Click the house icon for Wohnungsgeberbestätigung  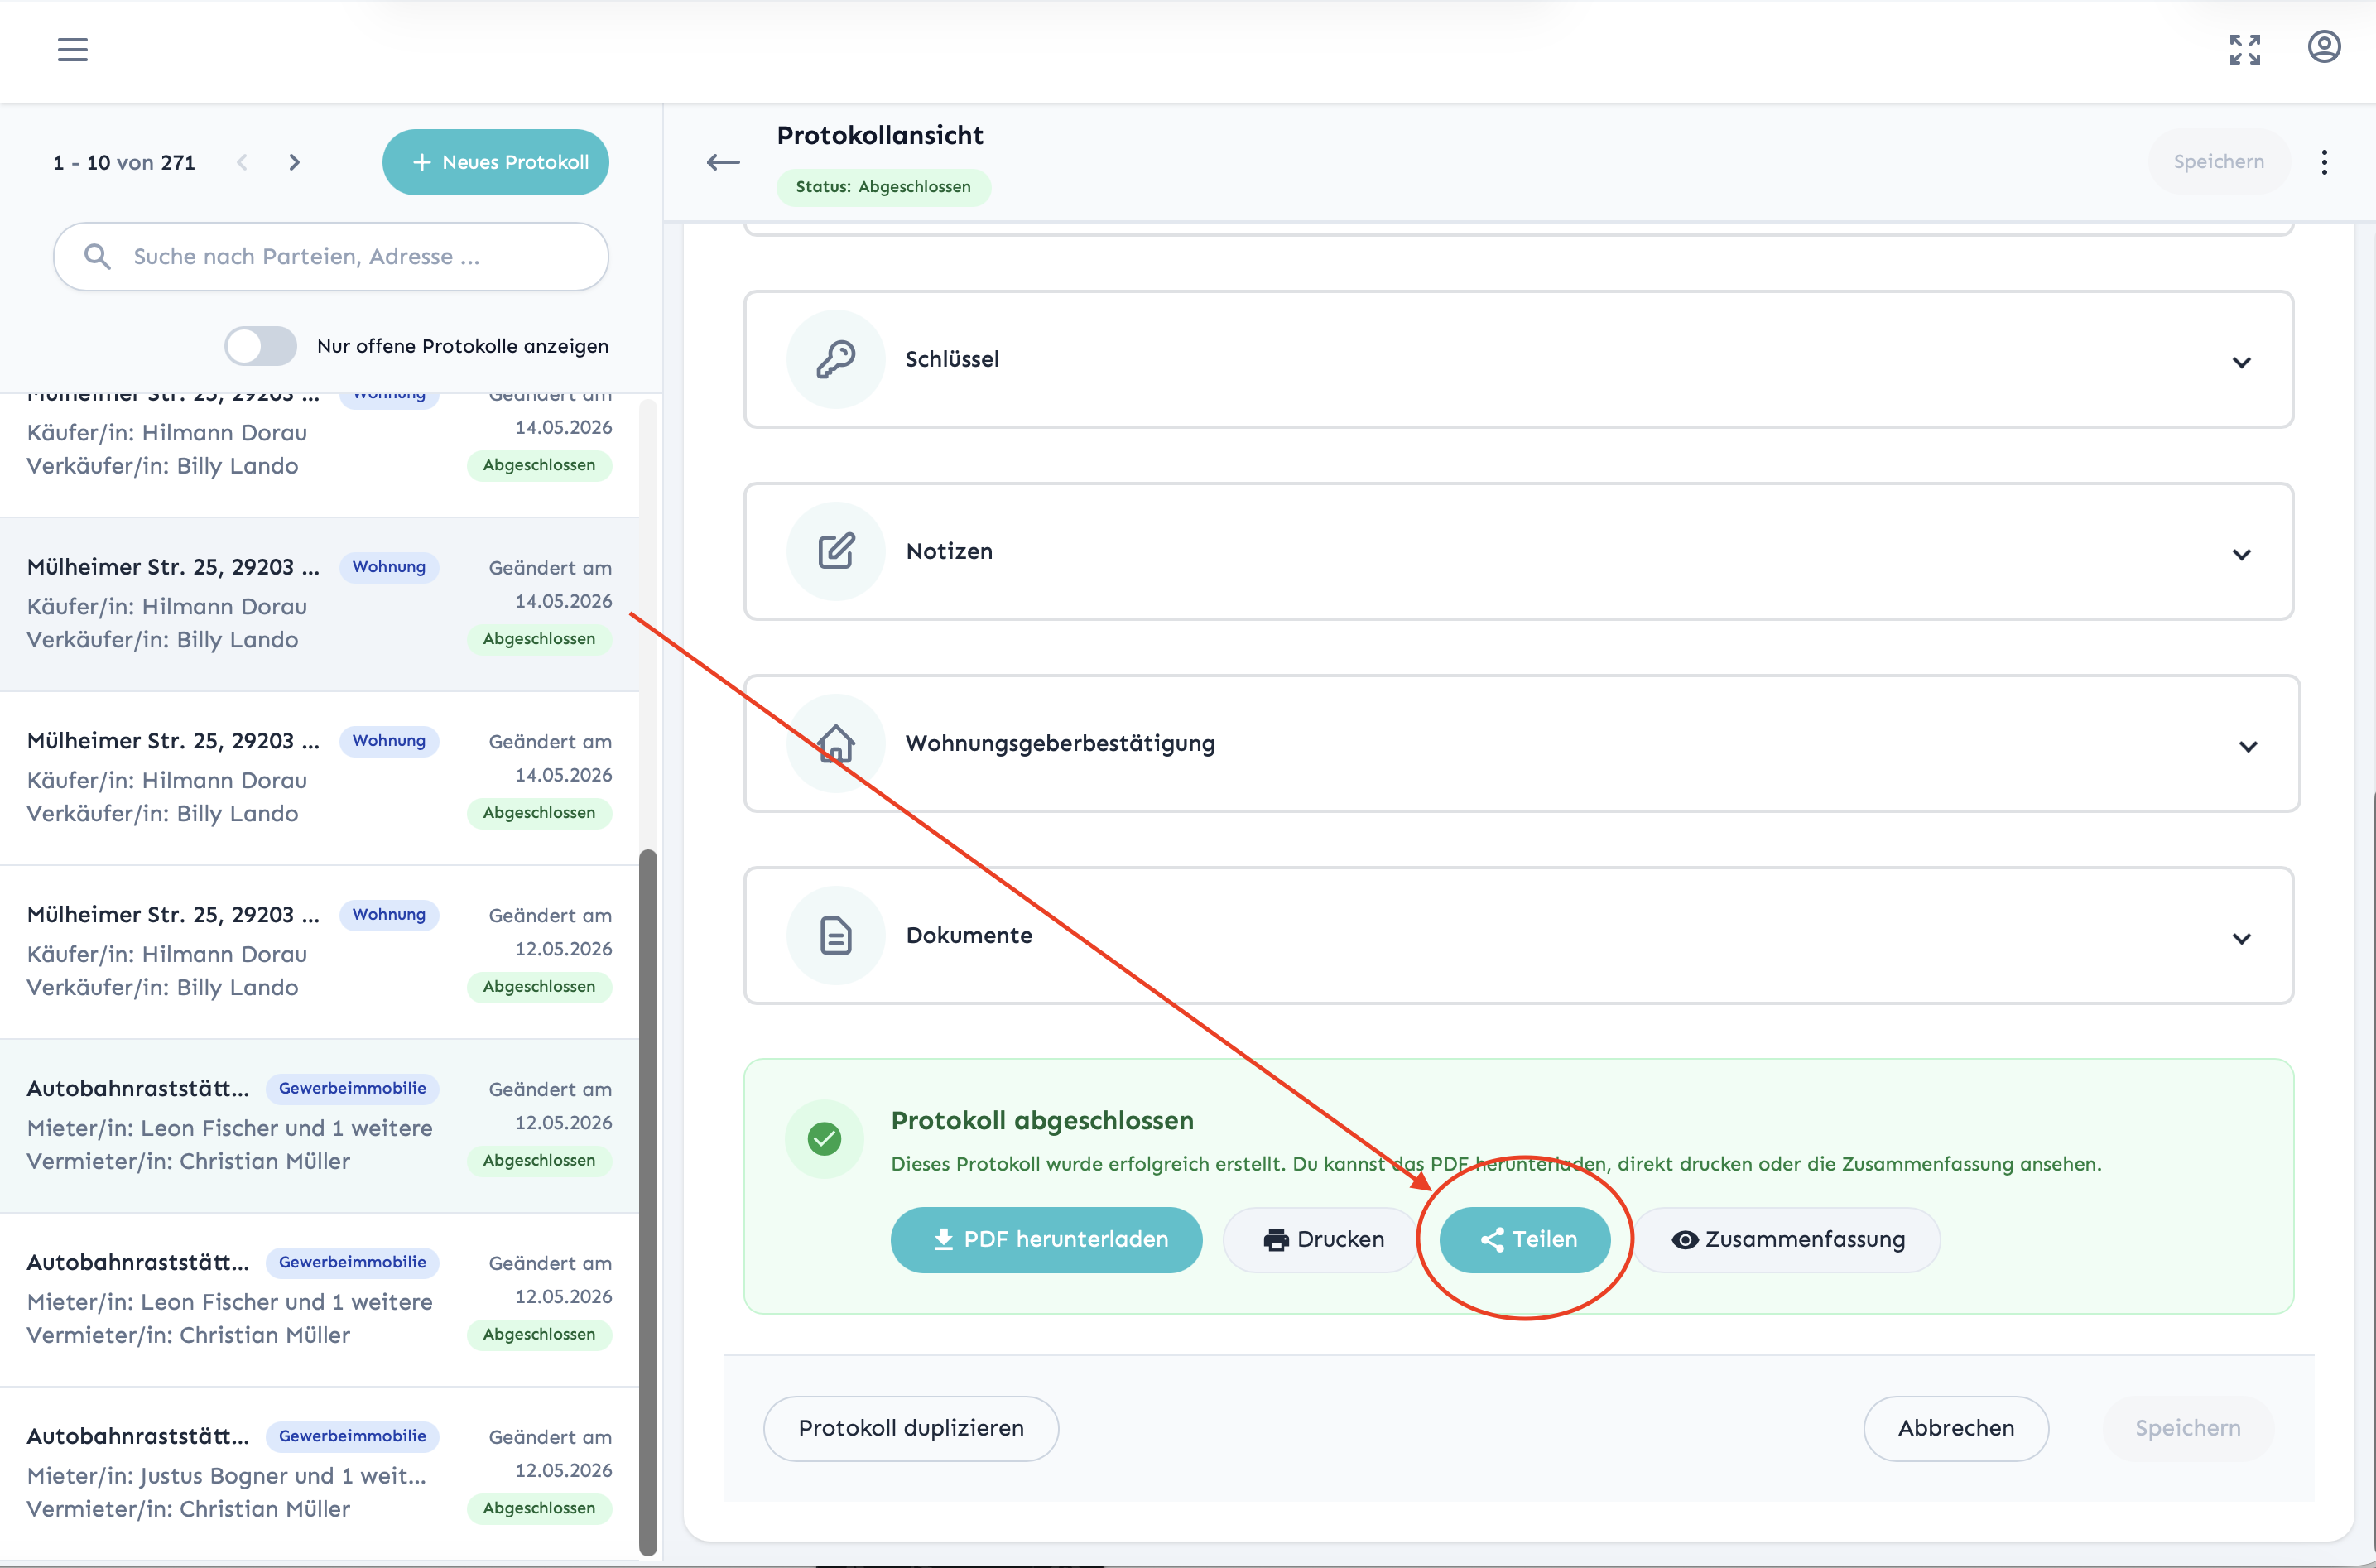coord(836,743)
